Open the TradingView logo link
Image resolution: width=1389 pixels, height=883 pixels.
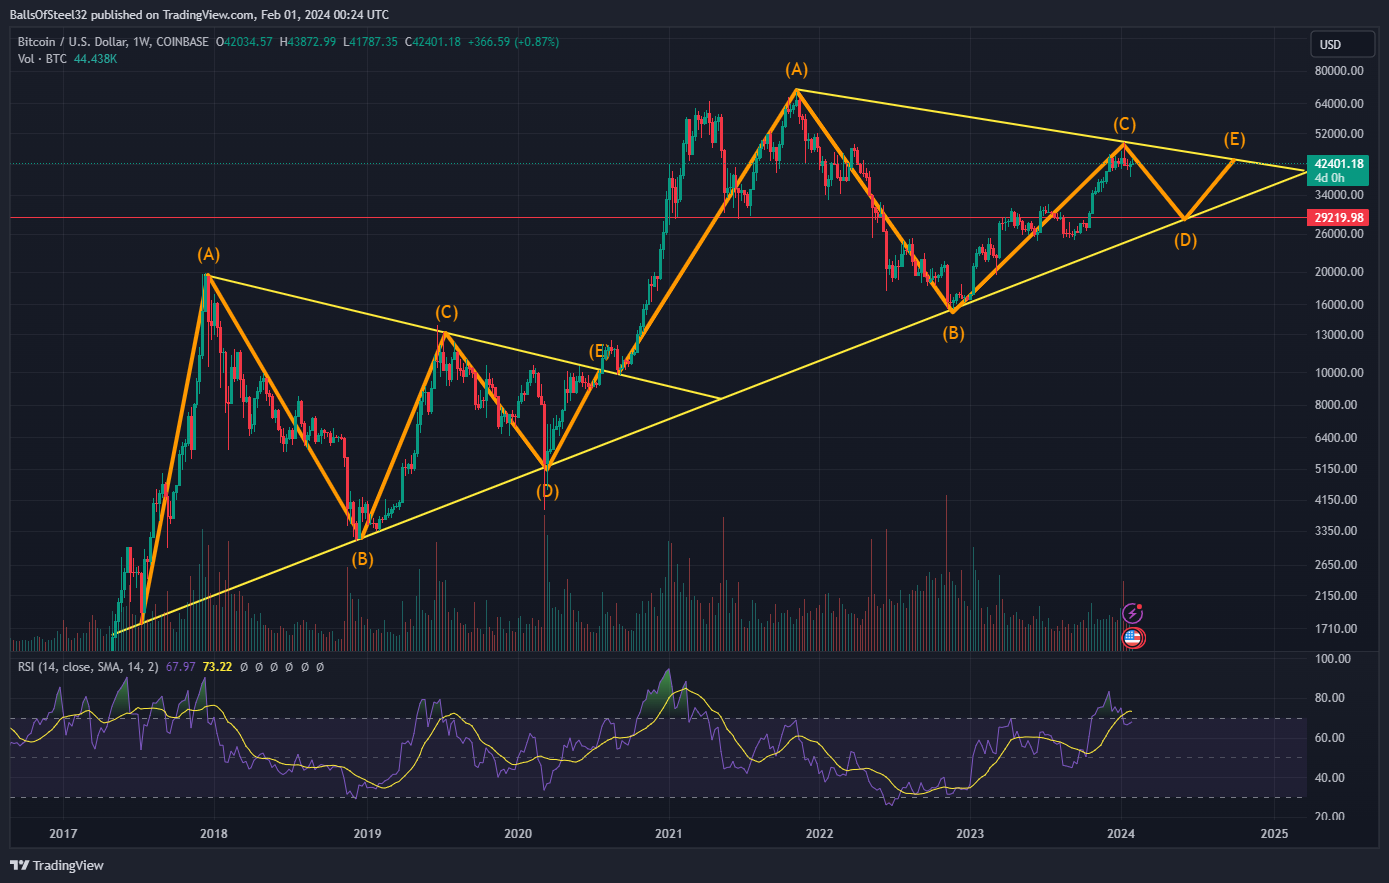[57, 865]
